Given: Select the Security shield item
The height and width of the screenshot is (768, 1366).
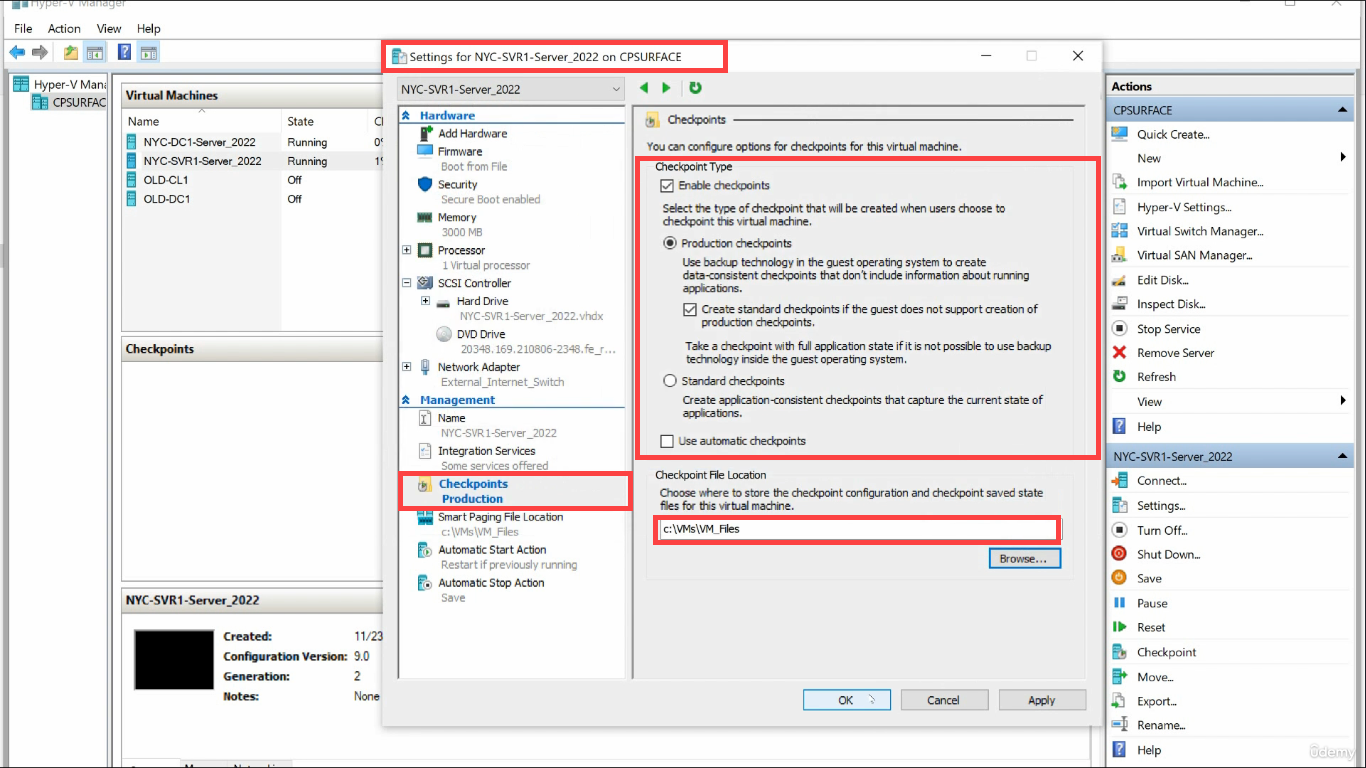Looking at the screenshot, I should coord(424,184).
